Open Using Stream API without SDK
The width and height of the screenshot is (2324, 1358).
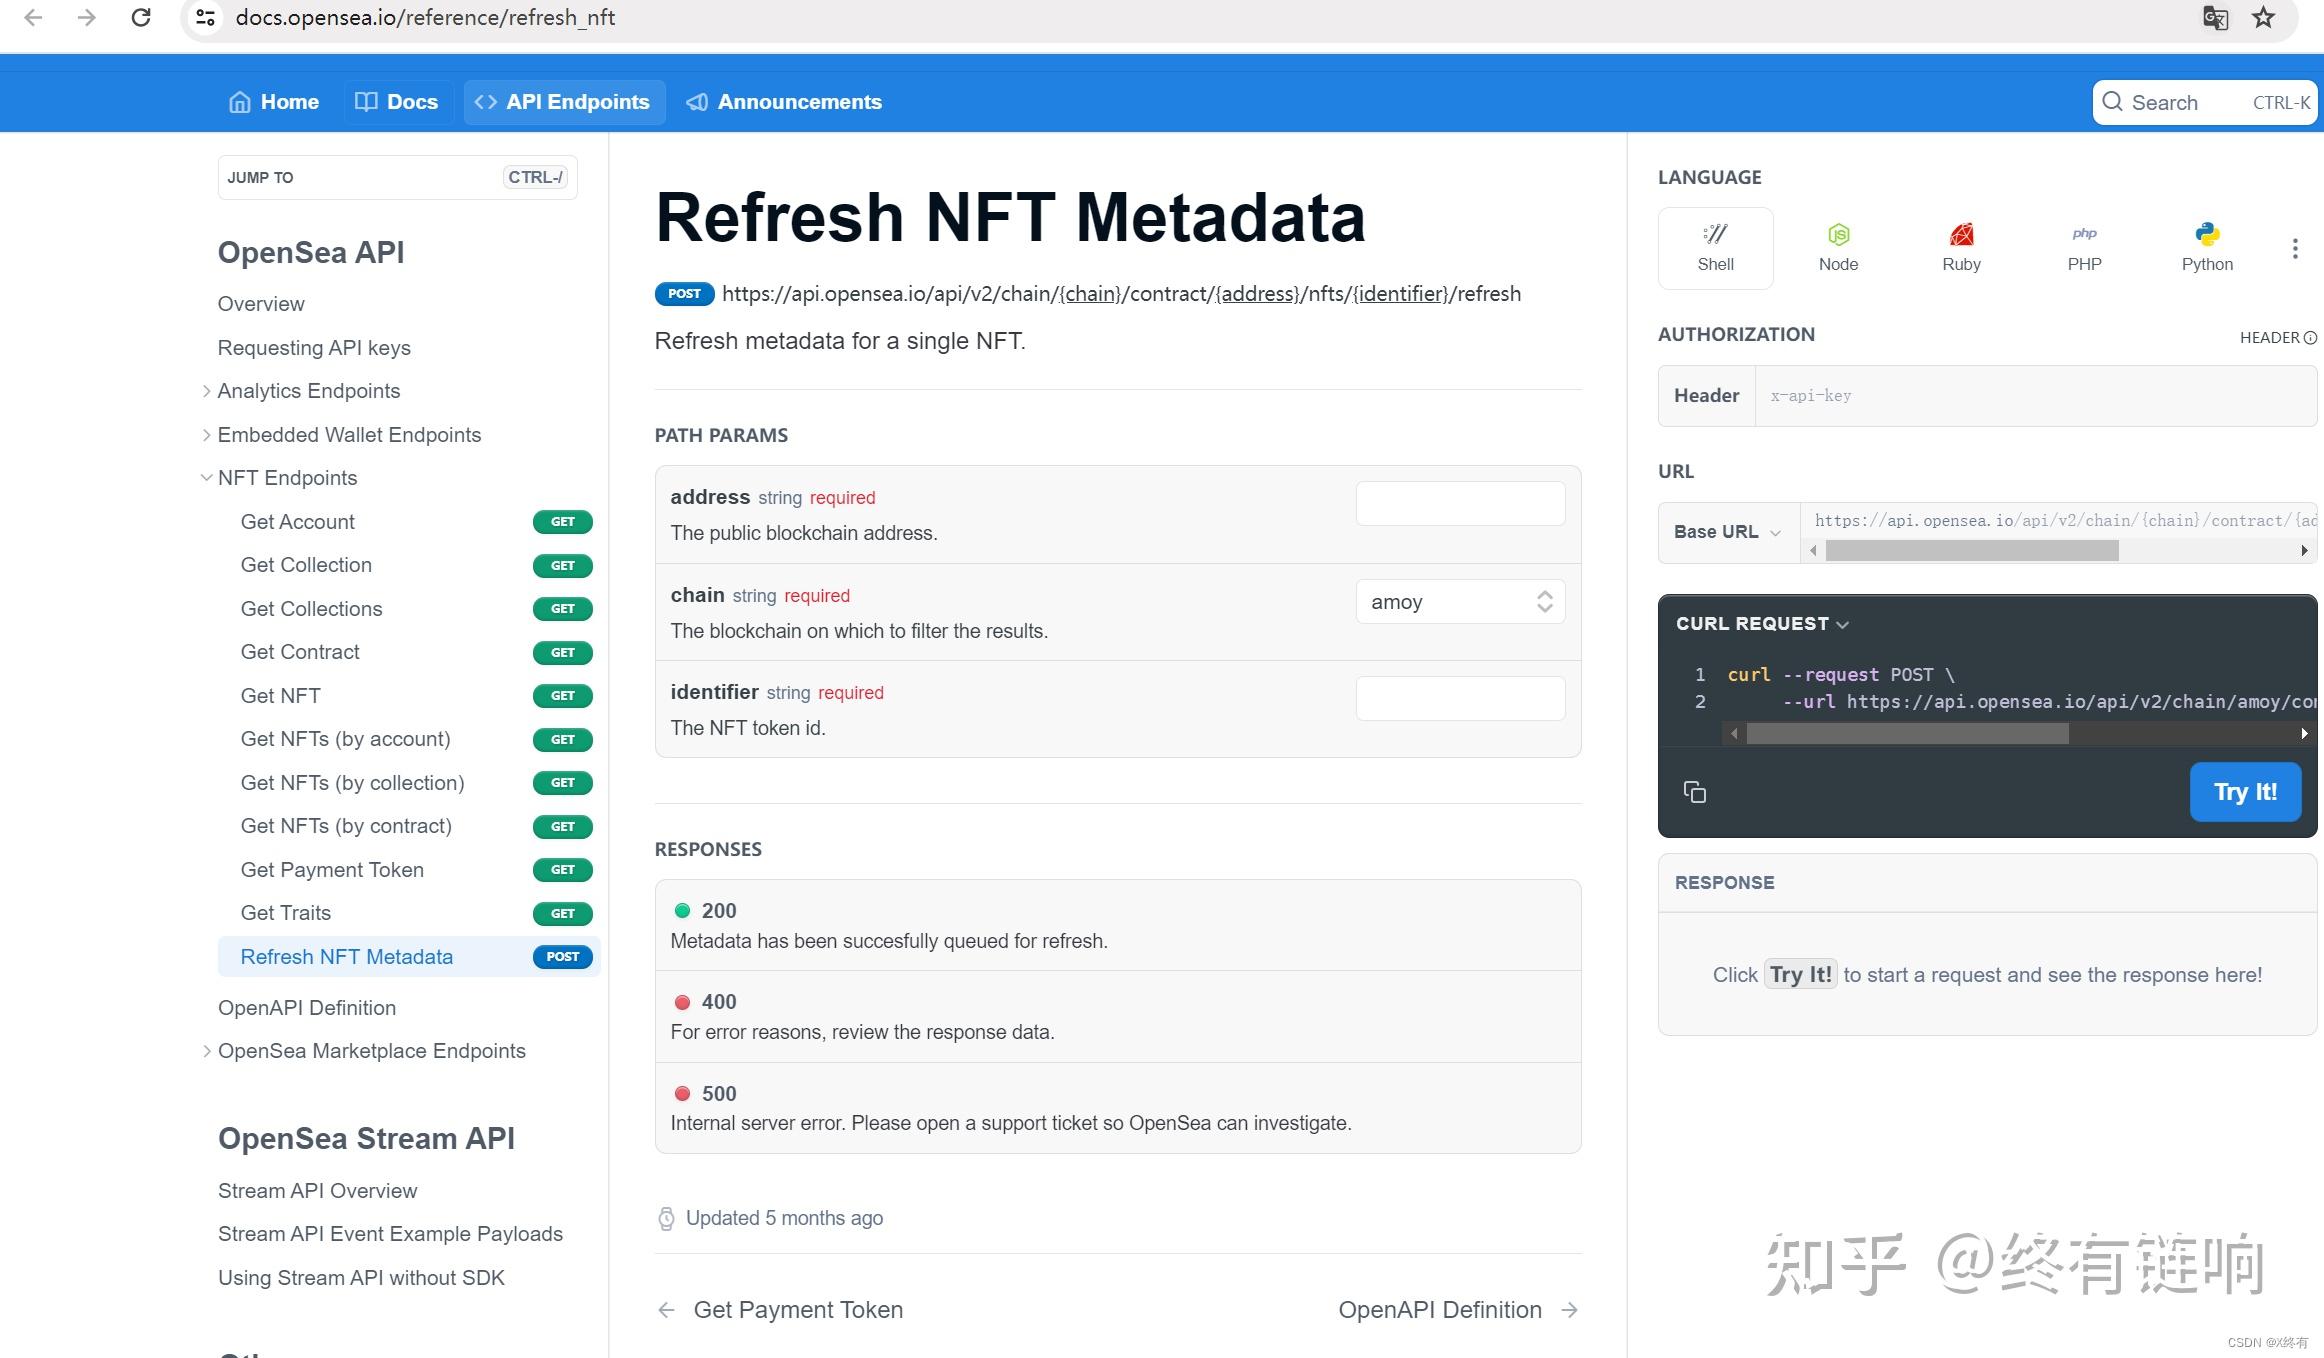click(x=361, y=1278)
